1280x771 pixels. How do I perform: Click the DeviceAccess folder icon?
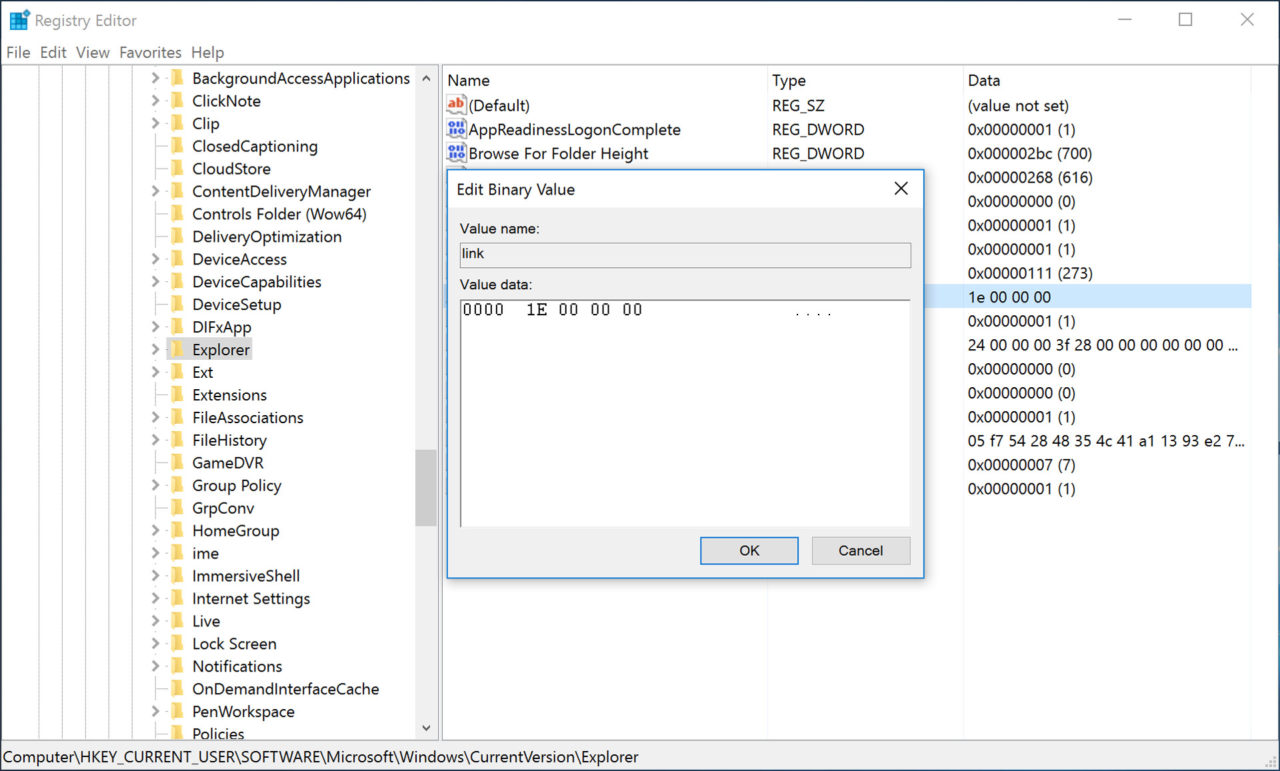click(177, 259)
